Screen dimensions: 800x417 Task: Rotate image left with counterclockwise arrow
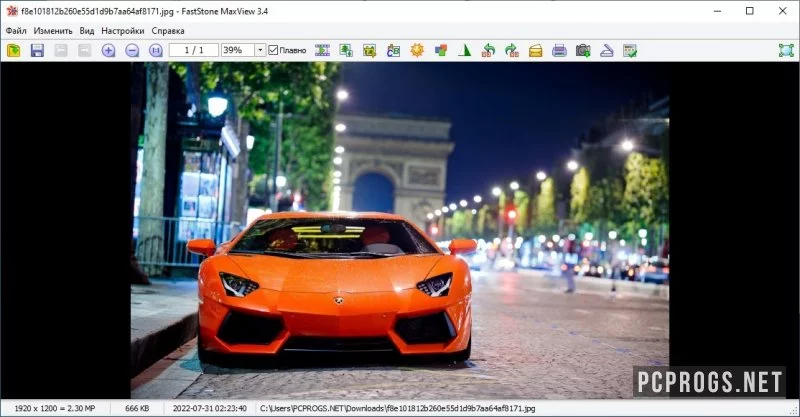[x=488, y=50]
